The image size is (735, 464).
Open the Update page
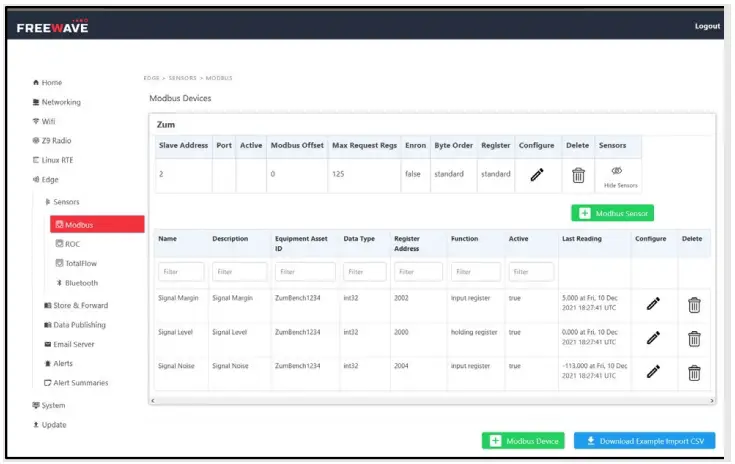pyautogui.click(x=50, y=425)
